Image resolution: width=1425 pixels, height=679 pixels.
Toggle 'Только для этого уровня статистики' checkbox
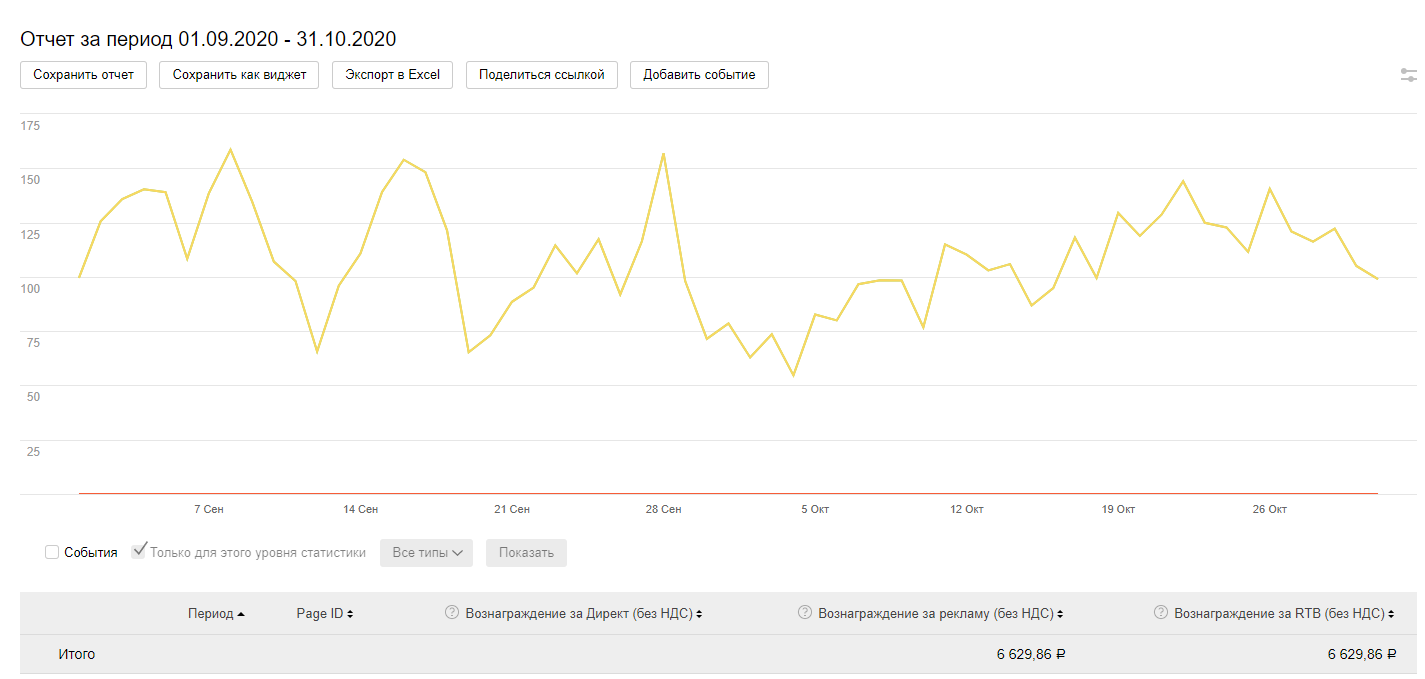tap(139, 551)
